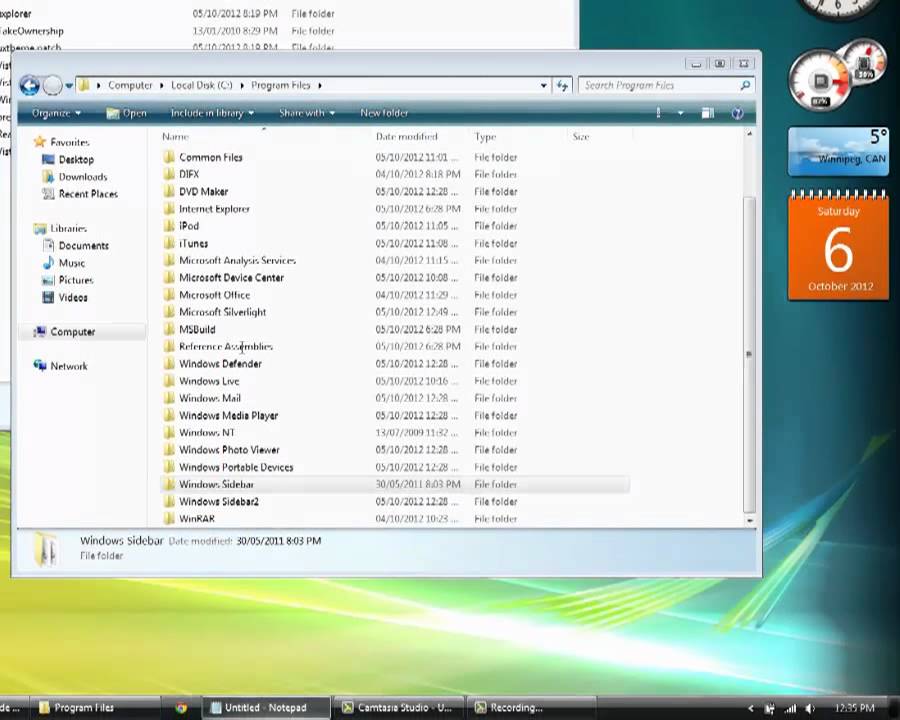Viewport: 900px width, 720px height.
Task: Select the Downloads item in the sidebar
Action: pos(82,176)
